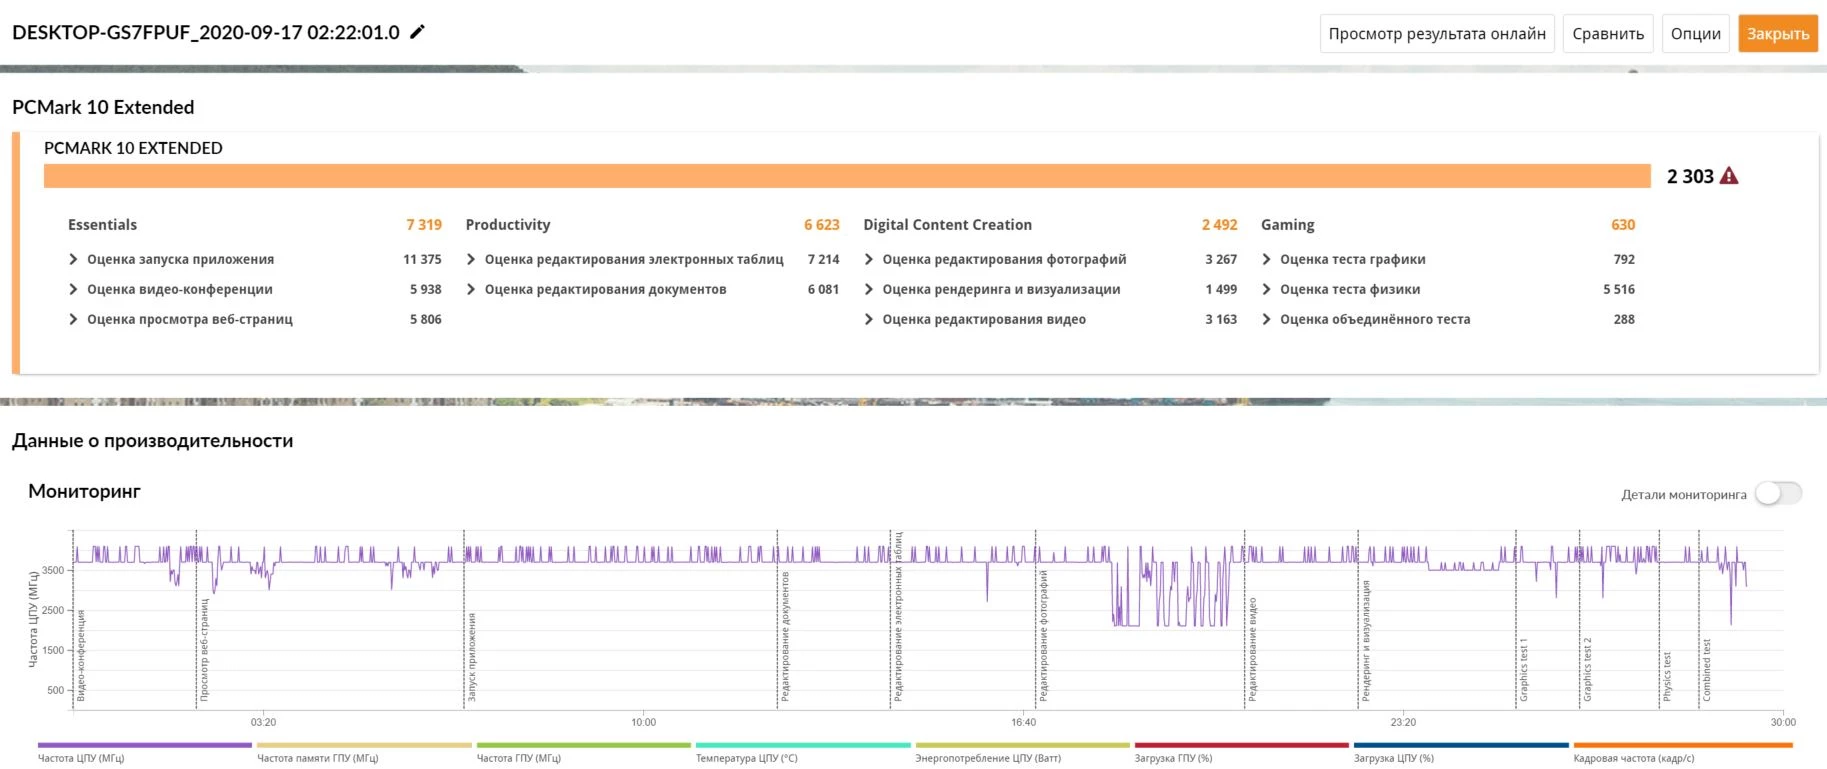Select Энергопотребление ЦПУ (Ватт) legend
The width and height of the screenshot is (1827, 769).
click(1022, 752)
